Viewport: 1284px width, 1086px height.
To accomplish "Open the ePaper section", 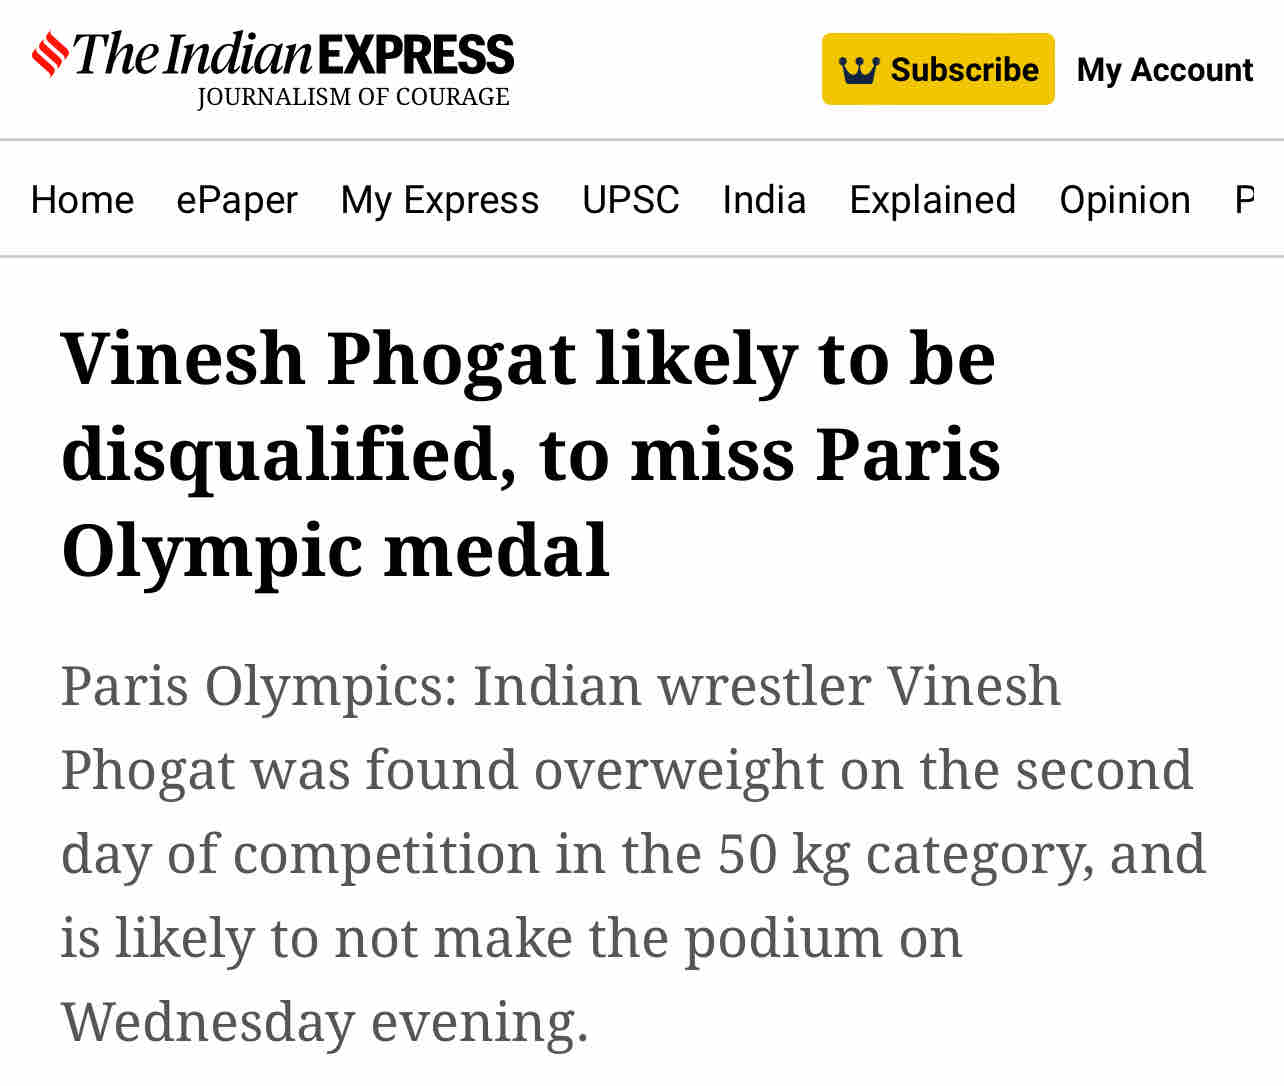I will [x=237, y=200].
